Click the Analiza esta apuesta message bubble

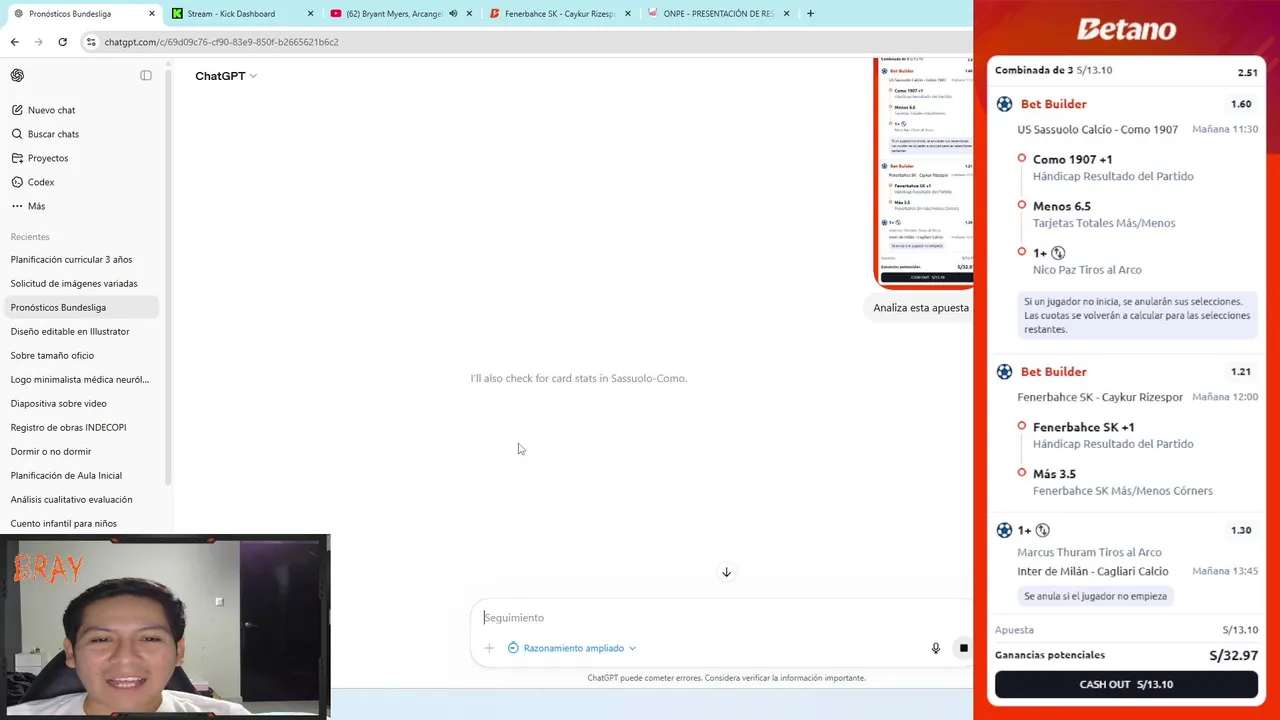920,308
